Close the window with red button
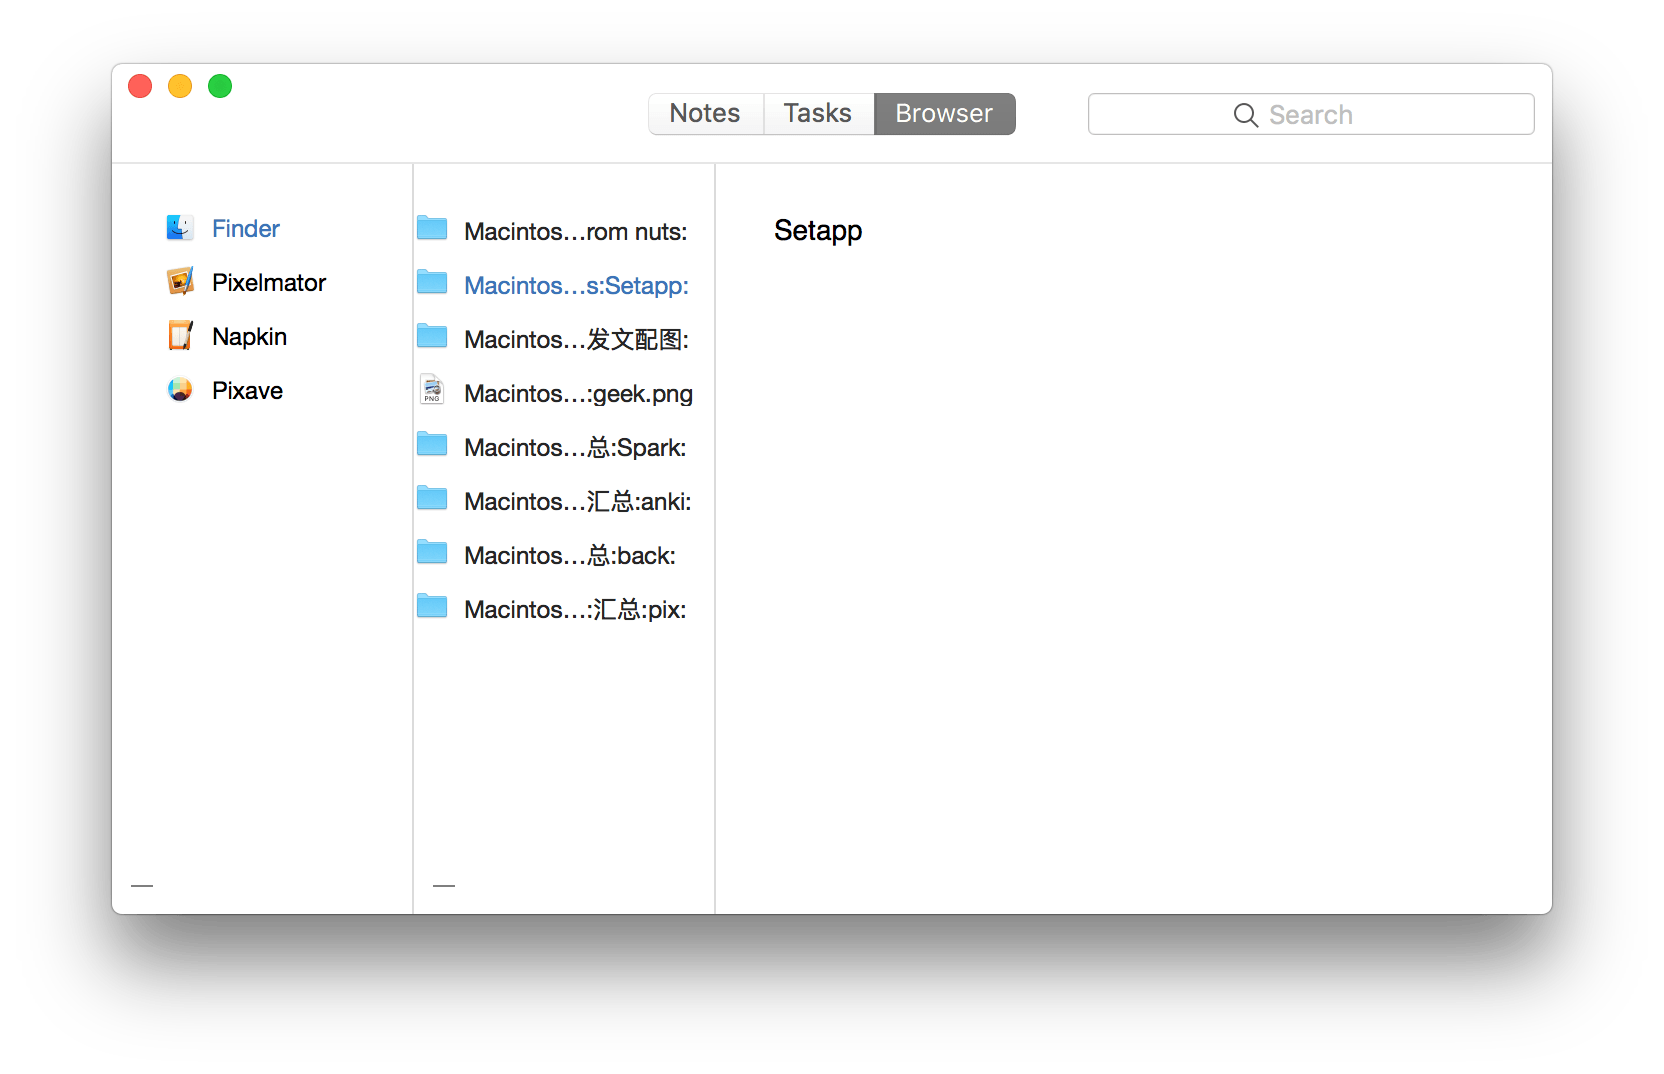This screenshot has width=1664, height=1074. coord(140,86)
